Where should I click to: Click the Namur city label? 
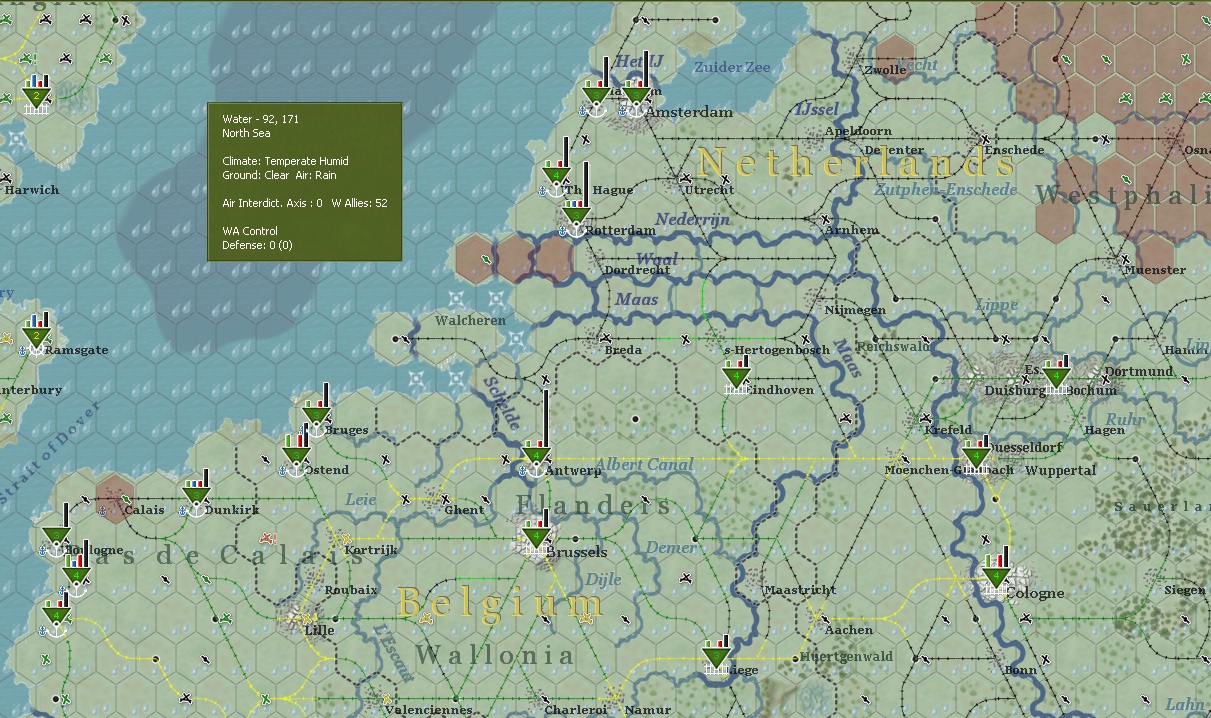648,710
